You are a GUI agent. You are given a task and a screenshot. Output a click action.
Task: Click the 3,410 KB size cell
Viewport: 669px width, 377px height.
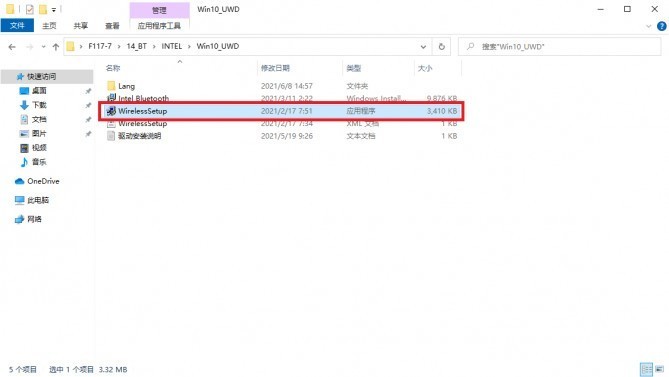tap(442, 111)
